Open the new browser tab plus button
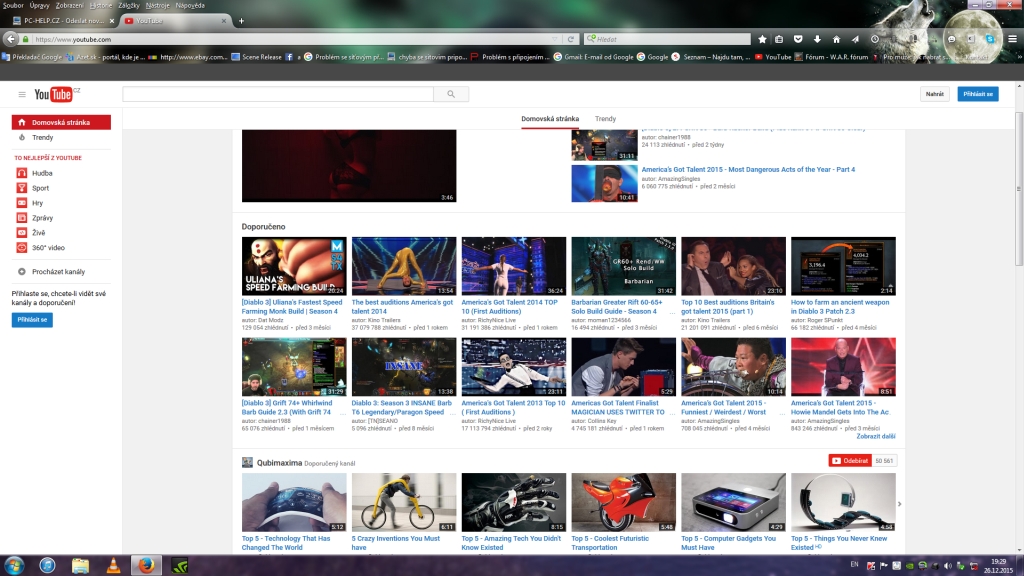This screenshot has height=576, width=1024. 241,20
